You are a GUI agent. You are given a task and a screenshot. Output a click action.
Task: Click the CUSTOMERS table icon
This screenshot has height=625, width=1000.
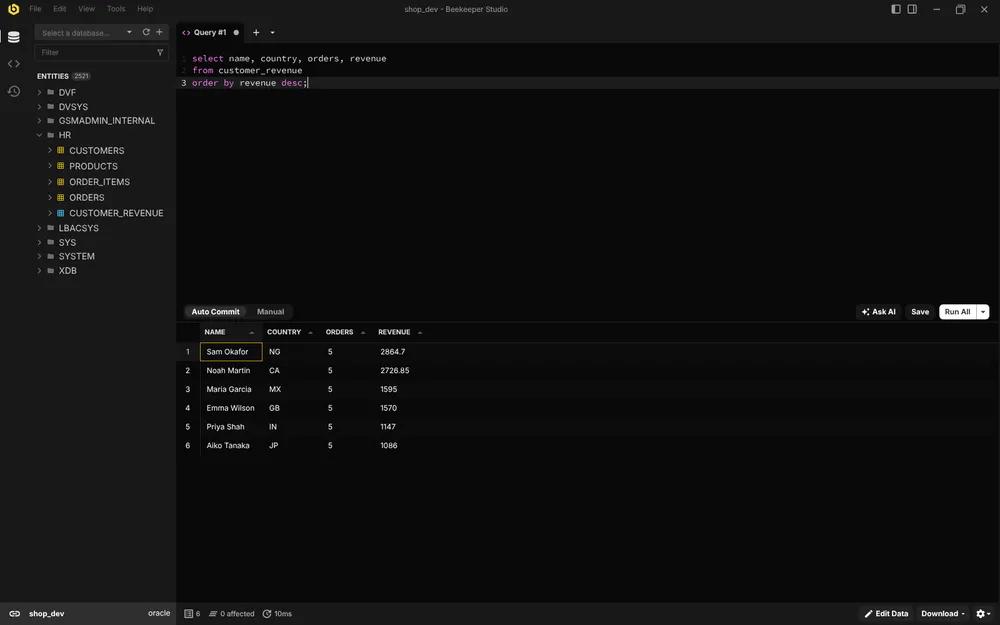coord(61,151)
